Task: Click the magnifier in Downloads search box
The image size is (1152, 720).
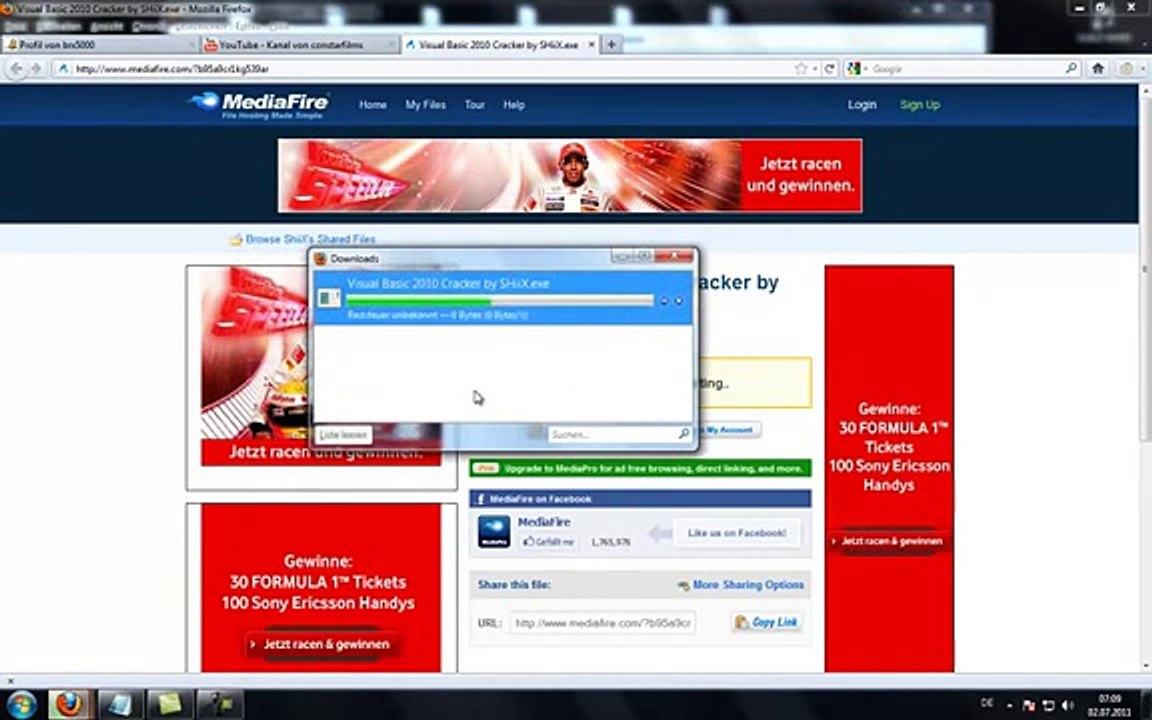Action: pyautogui.click(x=683, y=434)
